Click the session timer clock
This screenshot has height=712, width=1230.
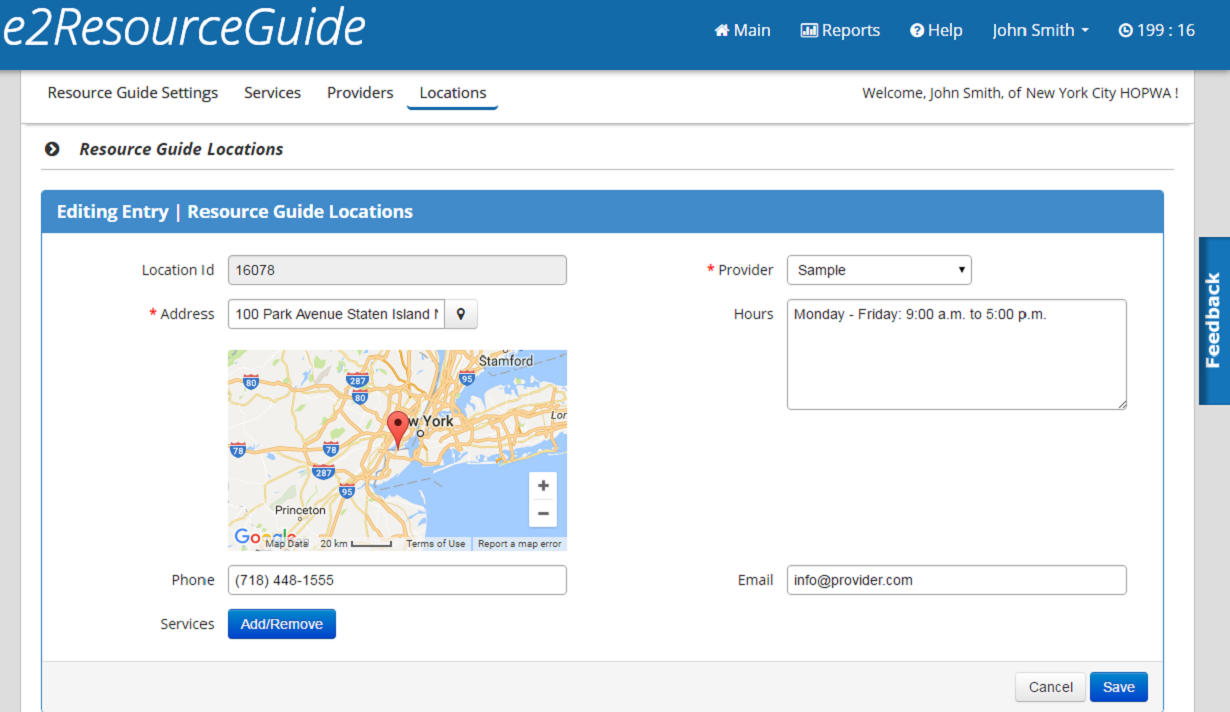1156,30
